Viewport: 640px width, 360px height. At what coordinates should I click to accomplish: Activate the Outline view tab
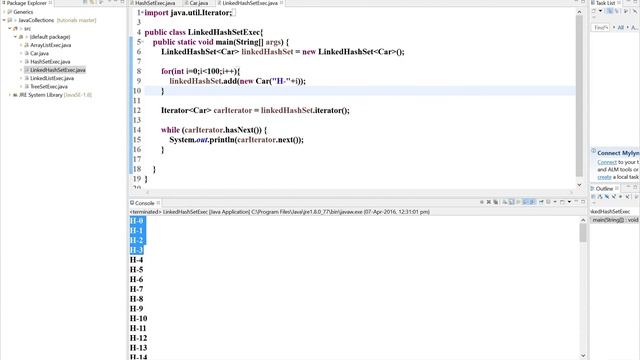[604, 189]
